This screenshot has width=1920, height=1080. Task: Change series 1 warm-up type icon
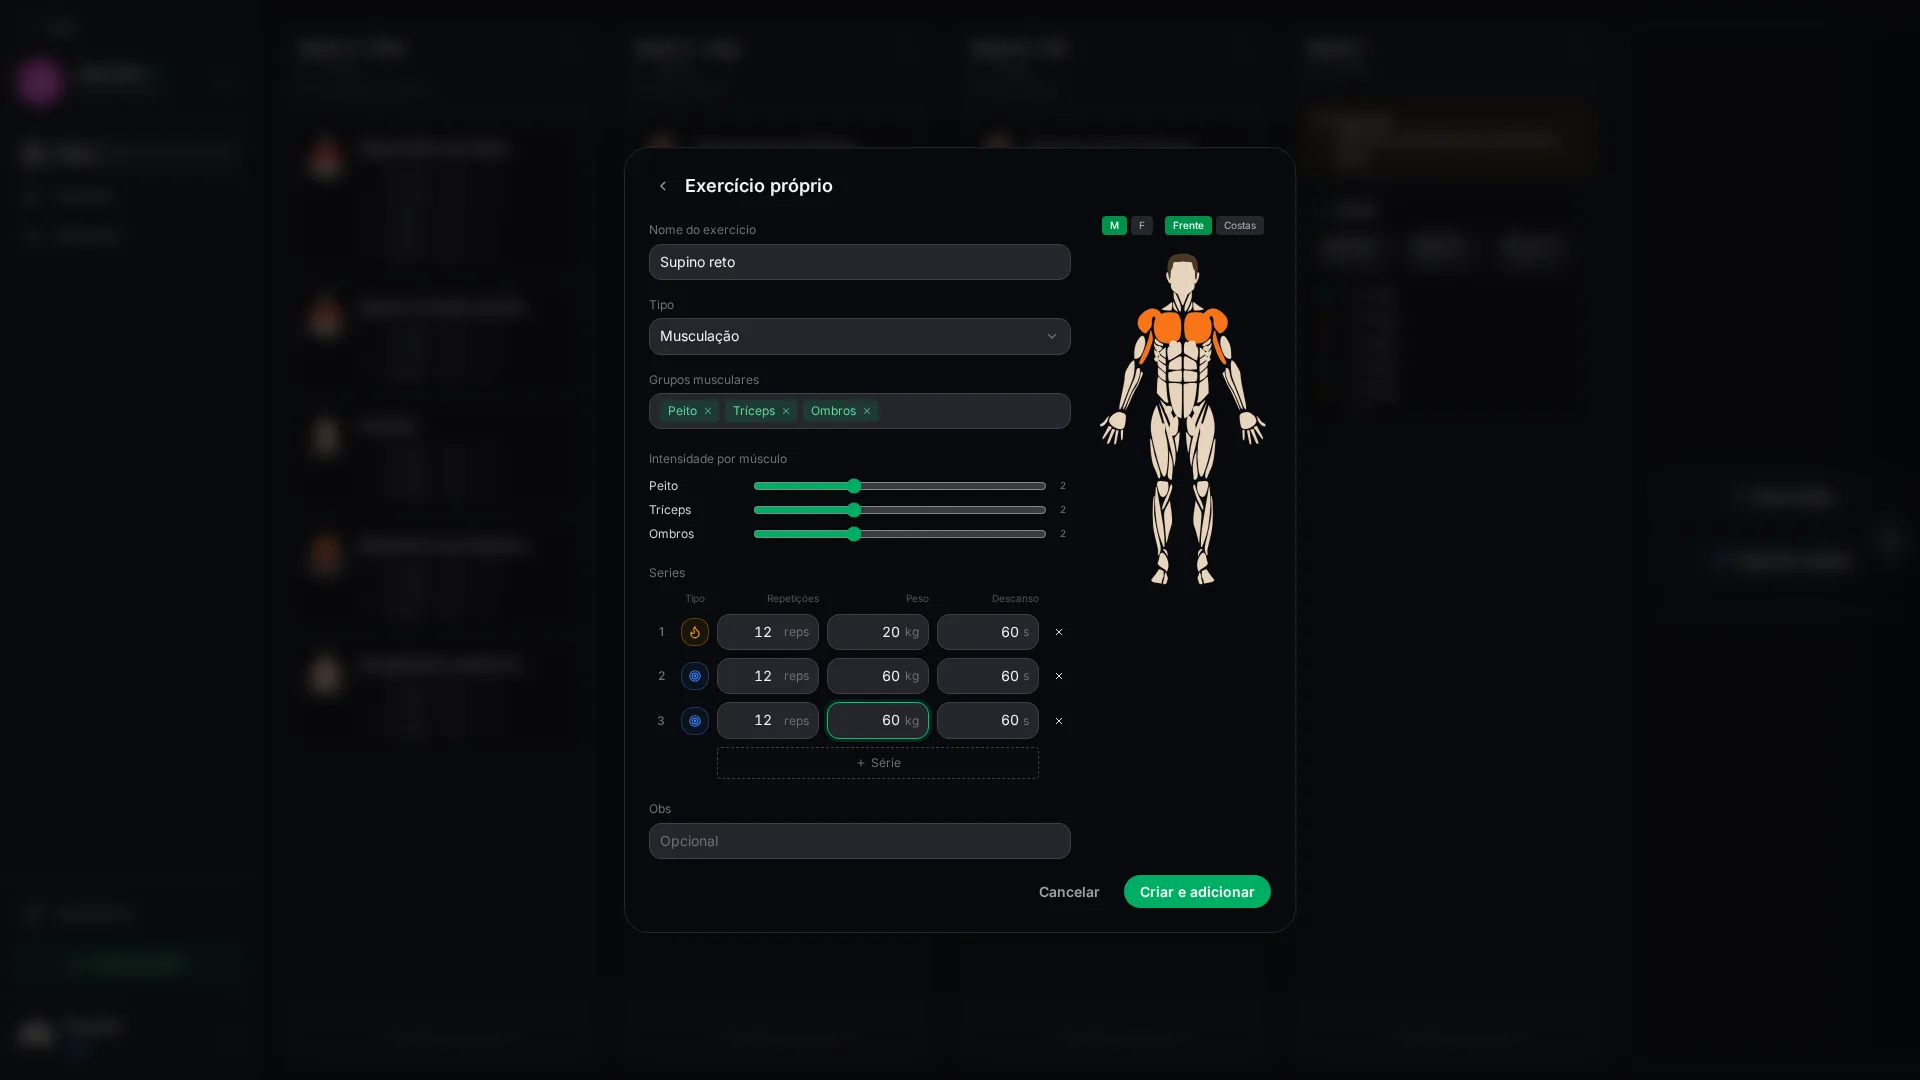tap(695, 632)
